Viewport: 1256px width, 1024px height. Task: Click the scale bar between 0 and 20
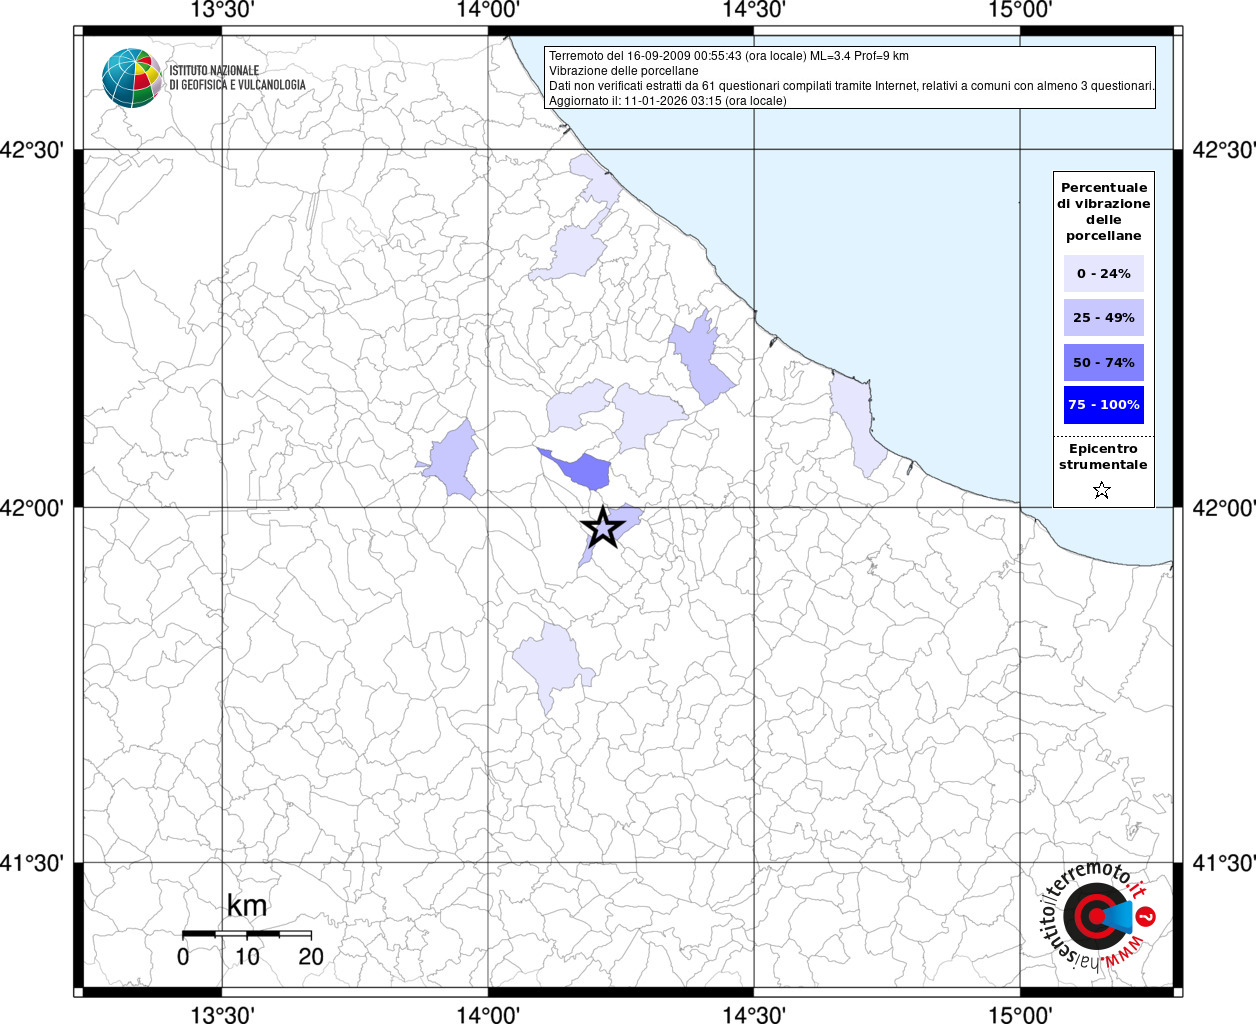click(x=247, y=934)
